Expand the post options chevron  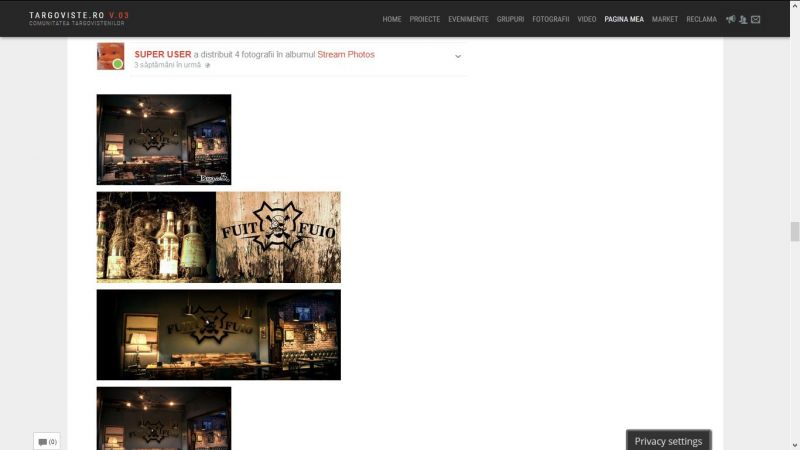click(x=458, y=56)
